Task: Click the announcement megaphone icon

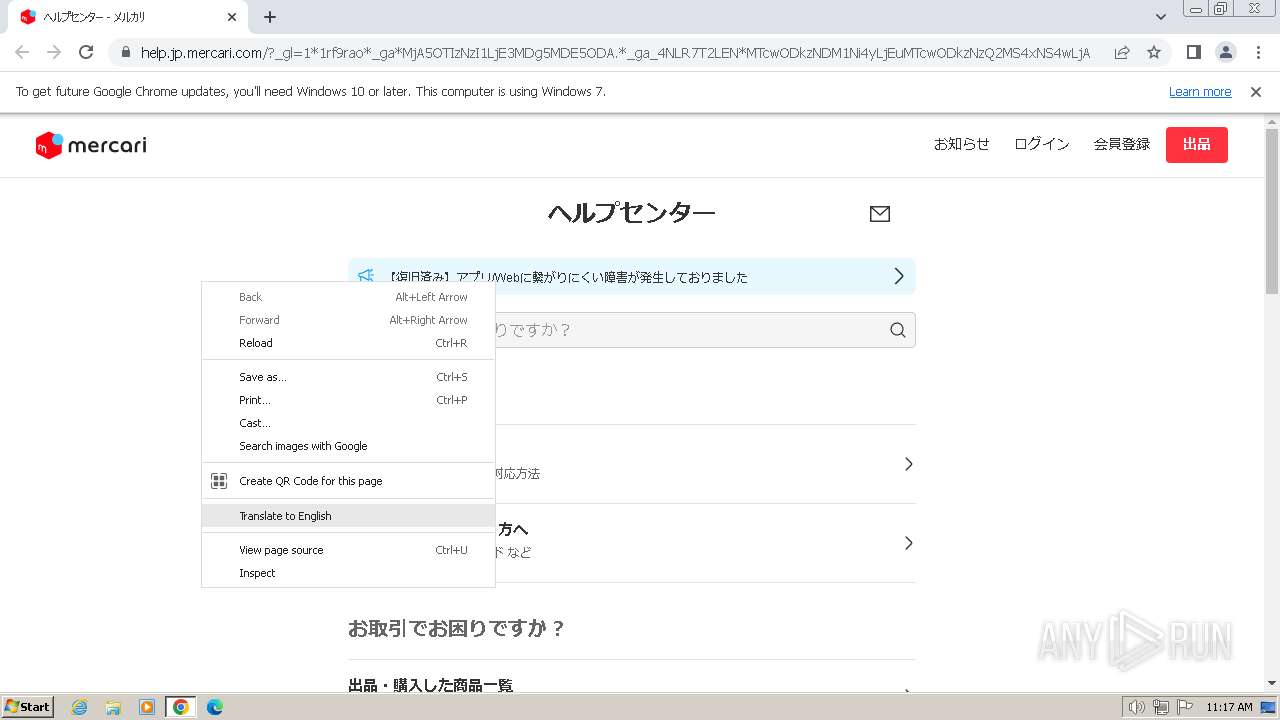Action: pos(366,276)
